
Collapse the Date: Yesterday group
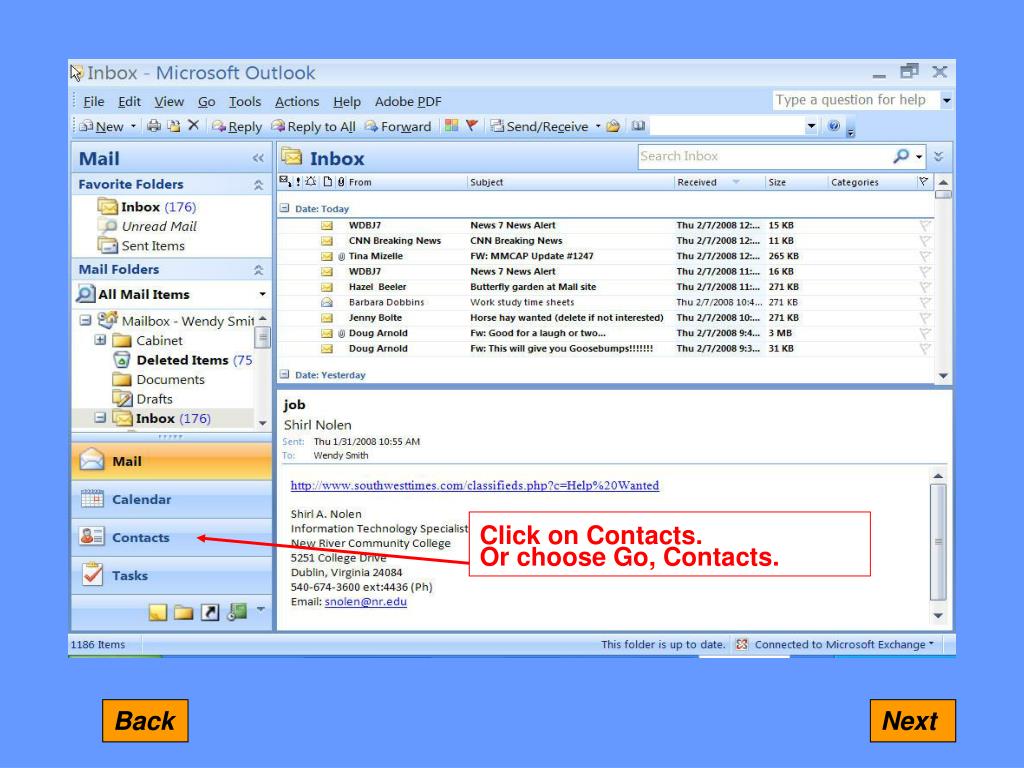[284, 374]
